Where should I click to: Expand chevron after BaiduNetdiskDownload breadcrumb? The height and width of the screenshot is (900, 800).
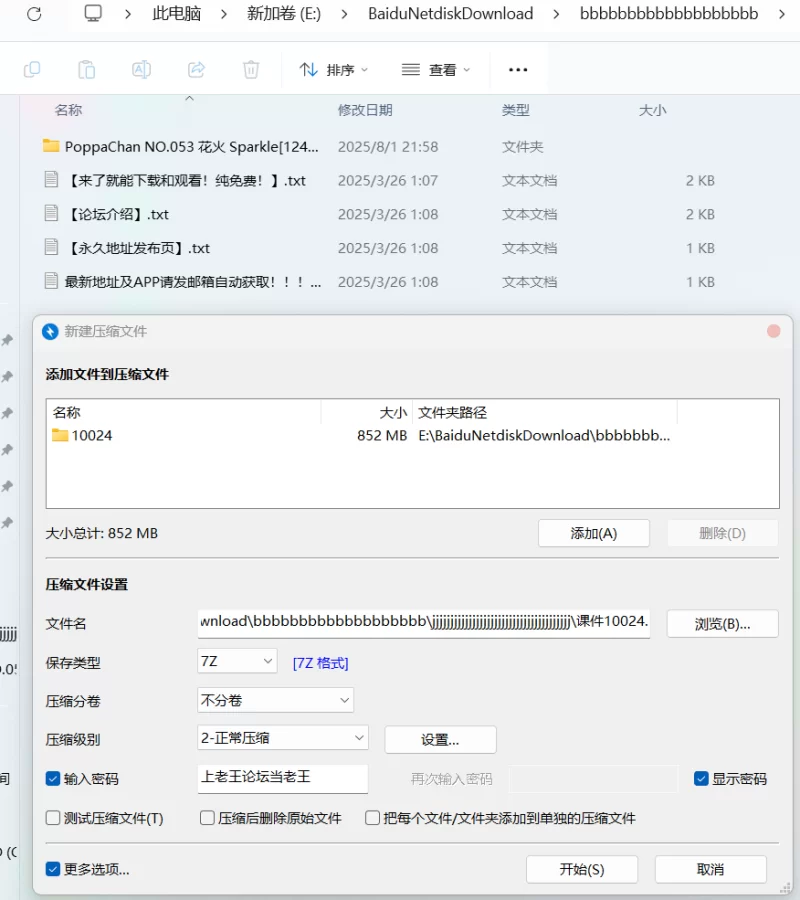tap(556, 14)
